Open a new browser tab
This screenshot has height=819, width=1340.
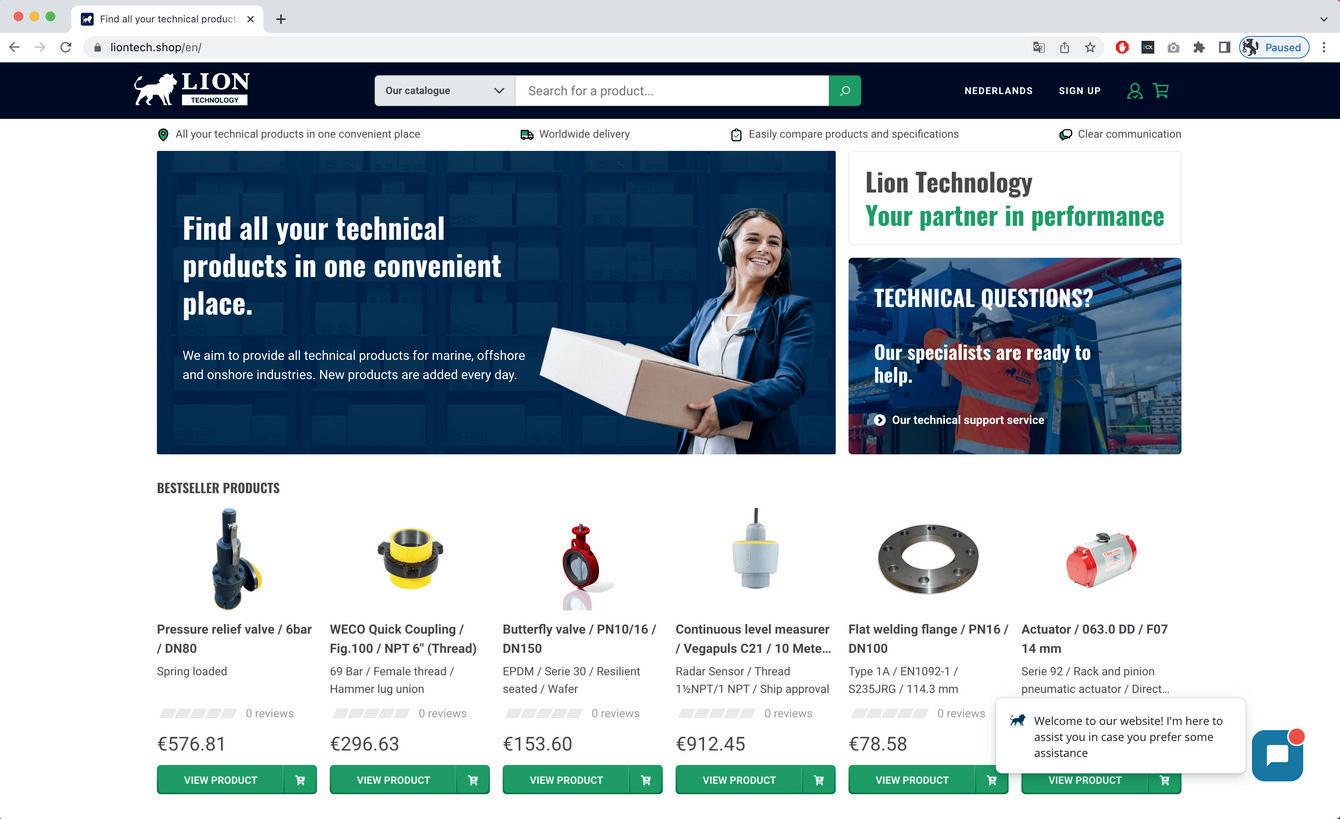tap(281, 19)
